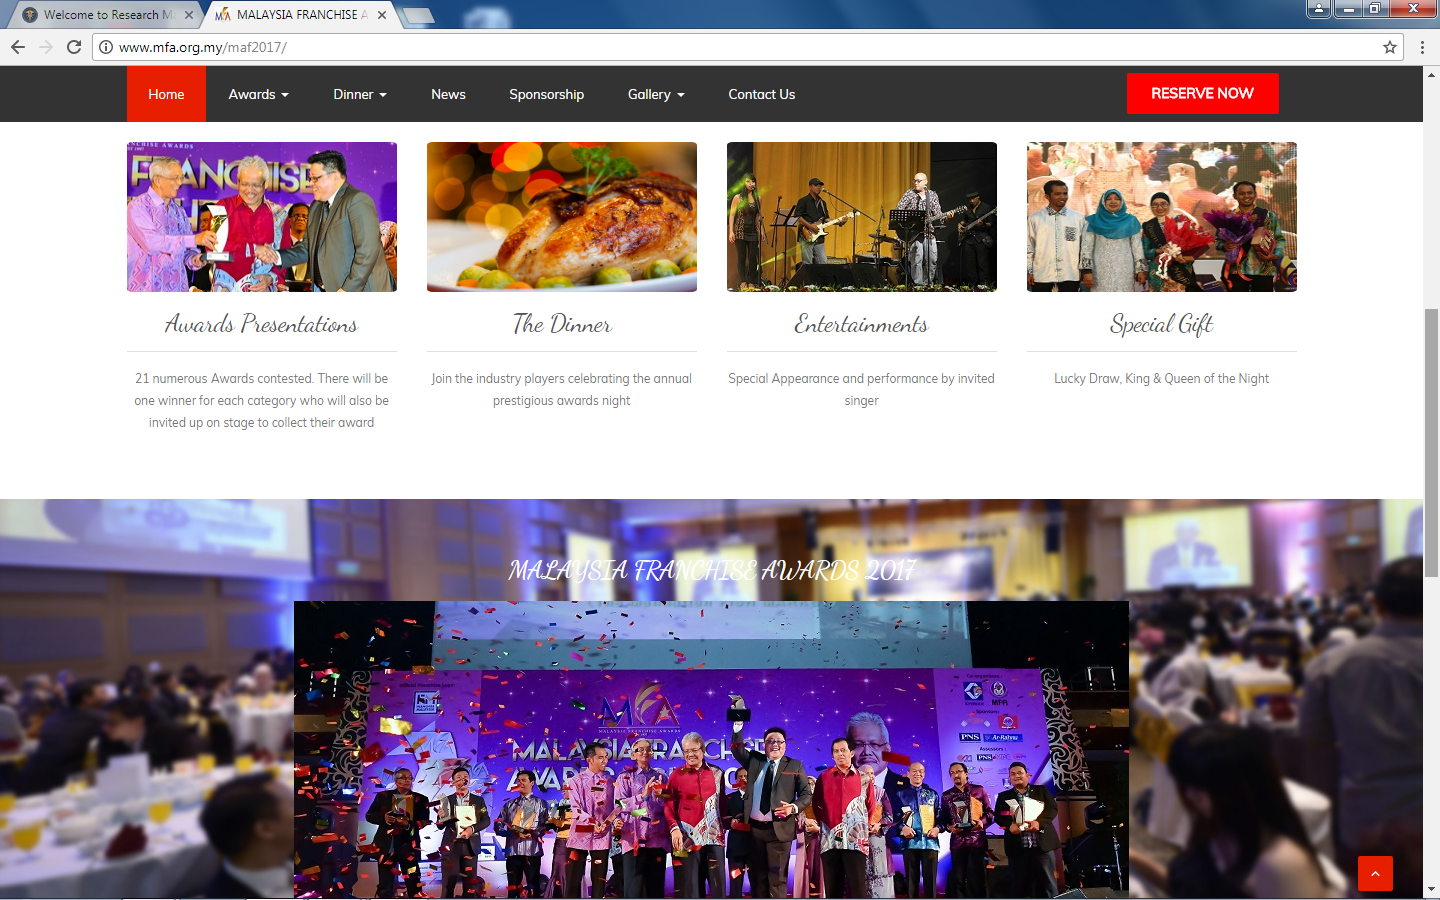The width and height of the screenshot is (1440, 900).
Task: Click the red scroll-to-top arrow button
Action: coord(1375,873)
